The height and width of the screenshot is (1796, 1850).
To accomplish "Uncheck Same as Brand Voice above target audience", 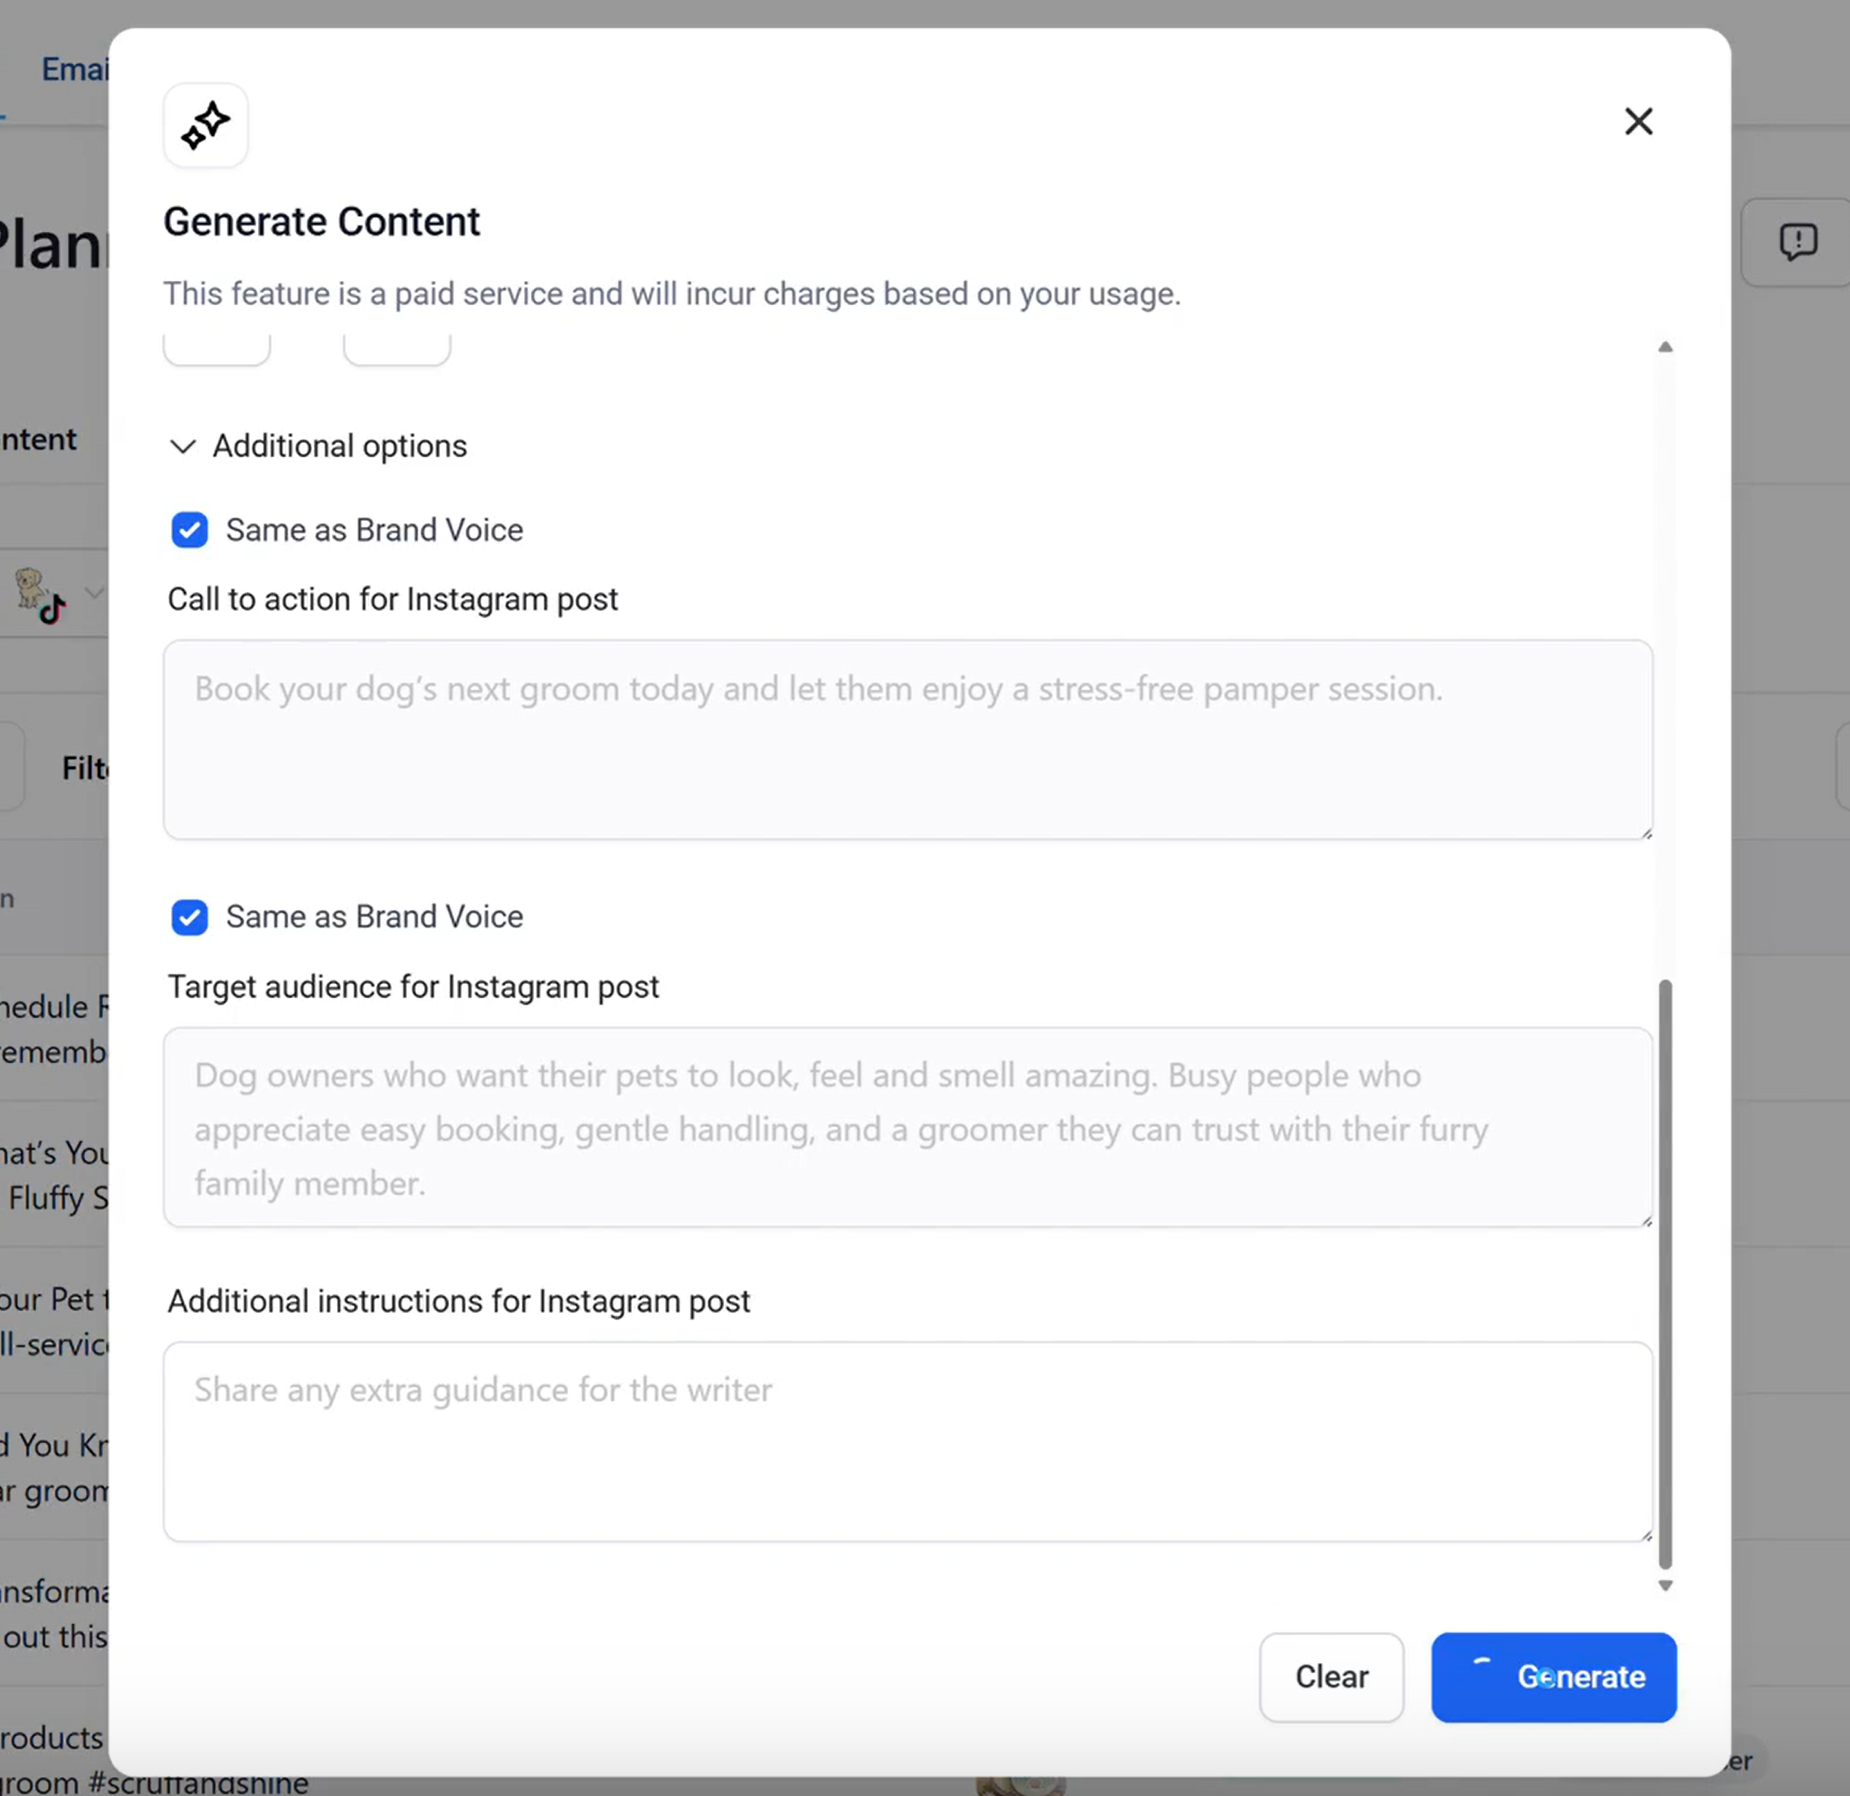I will (x=189, y=917).
